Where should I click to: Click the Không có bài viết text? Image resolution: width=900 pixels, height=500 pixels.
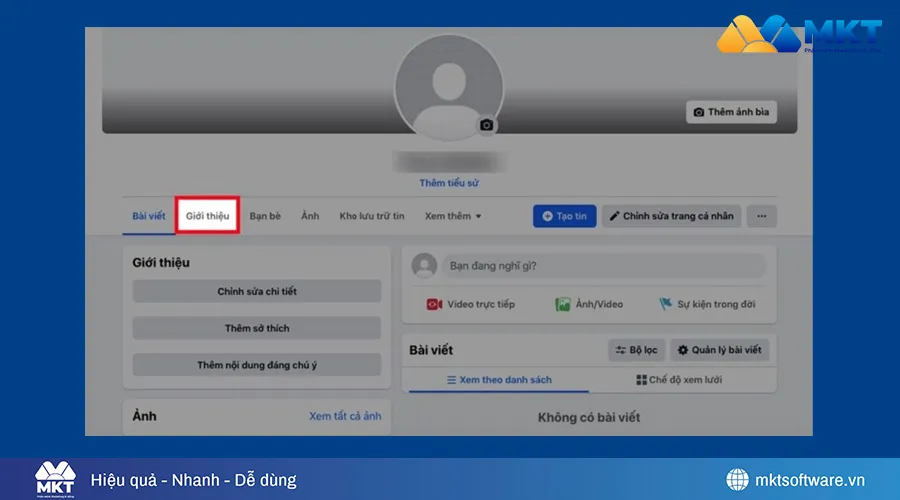(589, 417)
